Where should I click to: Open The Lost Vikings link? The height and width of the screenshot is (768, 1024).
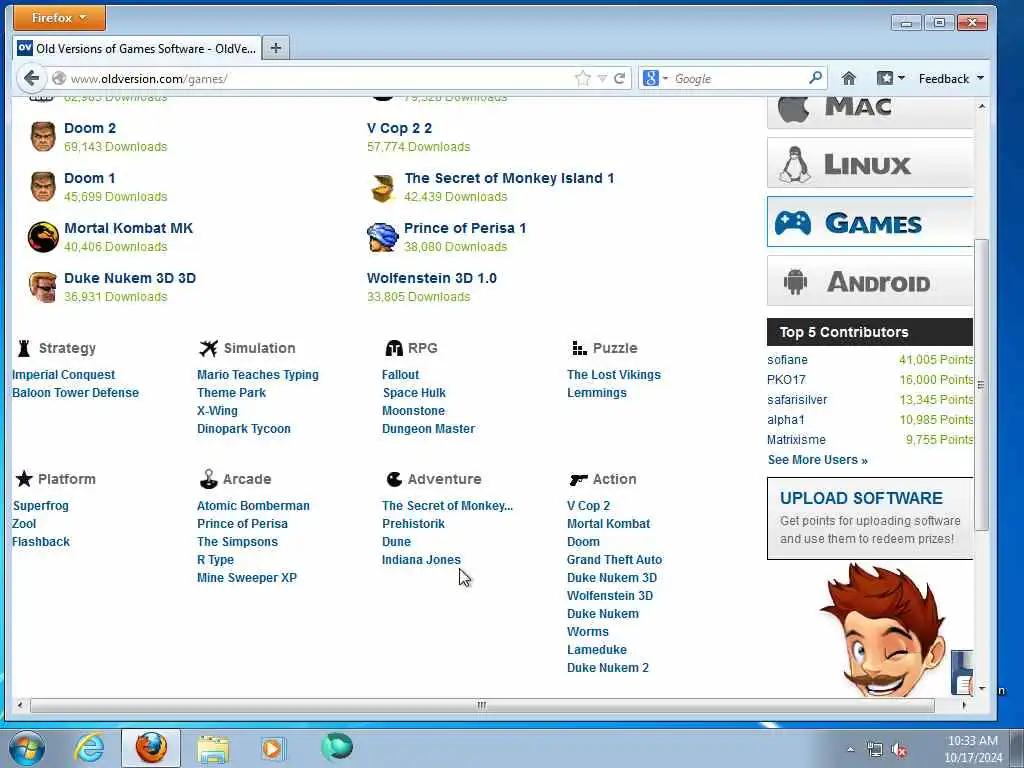click(x=614, y=375)
